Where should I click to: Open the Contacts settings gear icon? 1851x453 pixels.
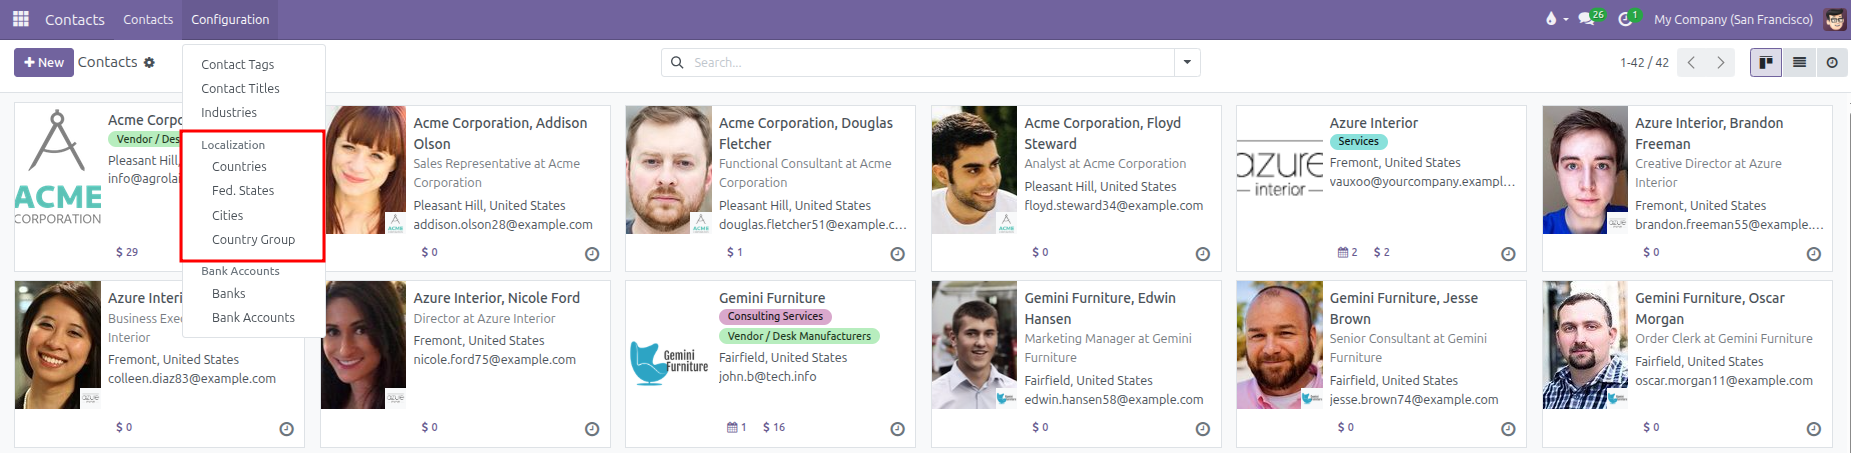[x=150, y=62]
